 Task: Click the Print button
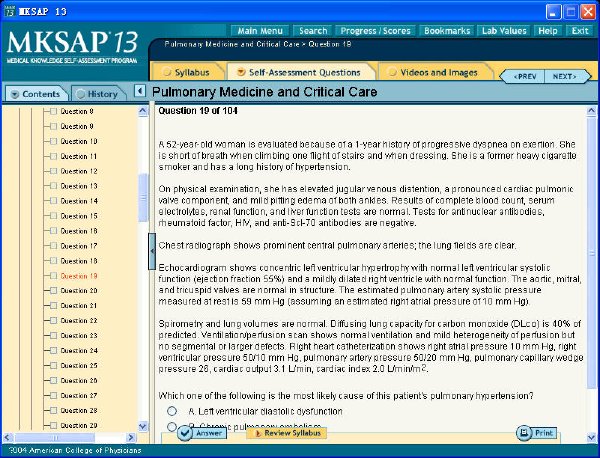(536, 433)
